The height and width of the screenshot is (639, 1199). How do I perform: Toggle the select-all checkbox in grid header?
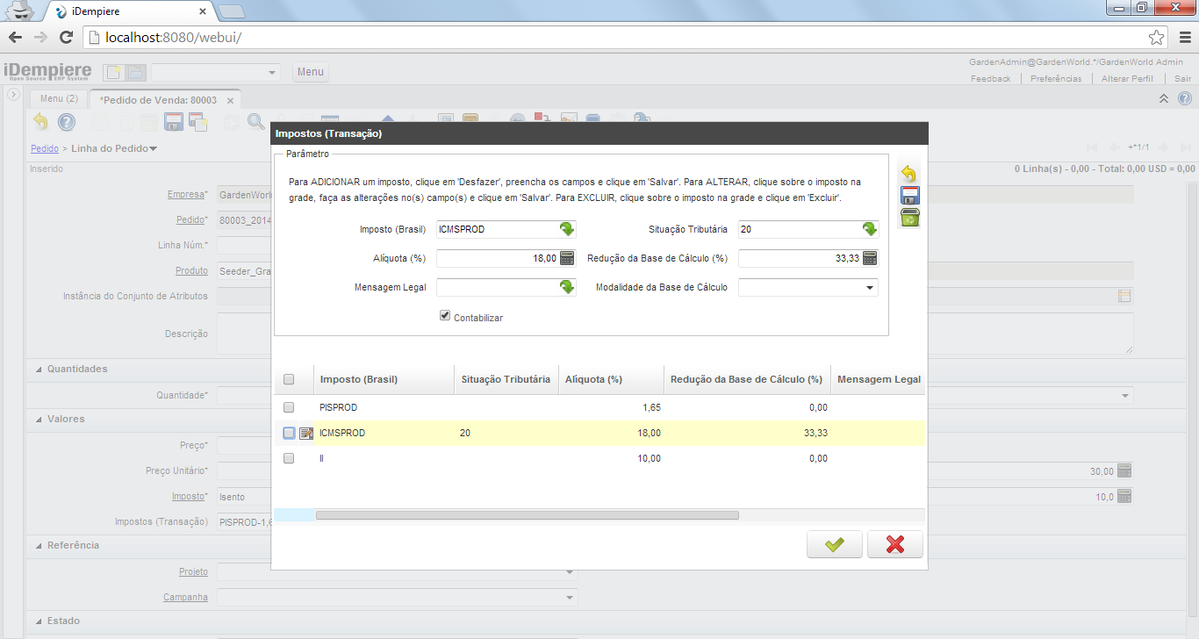pyautogui.click(x=289, y=380)
